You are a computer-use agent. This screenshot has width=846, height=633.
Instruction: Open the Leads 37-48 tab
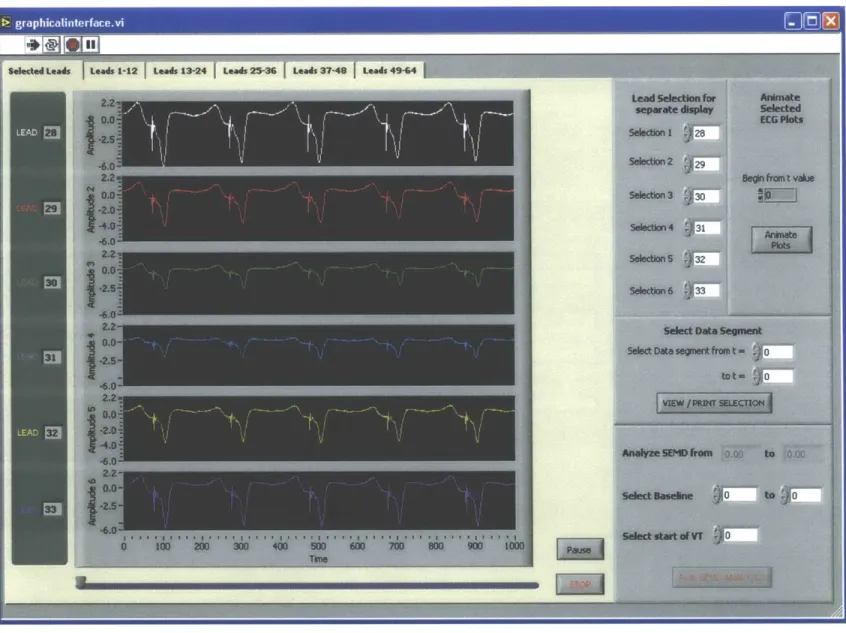coord(319,71)
